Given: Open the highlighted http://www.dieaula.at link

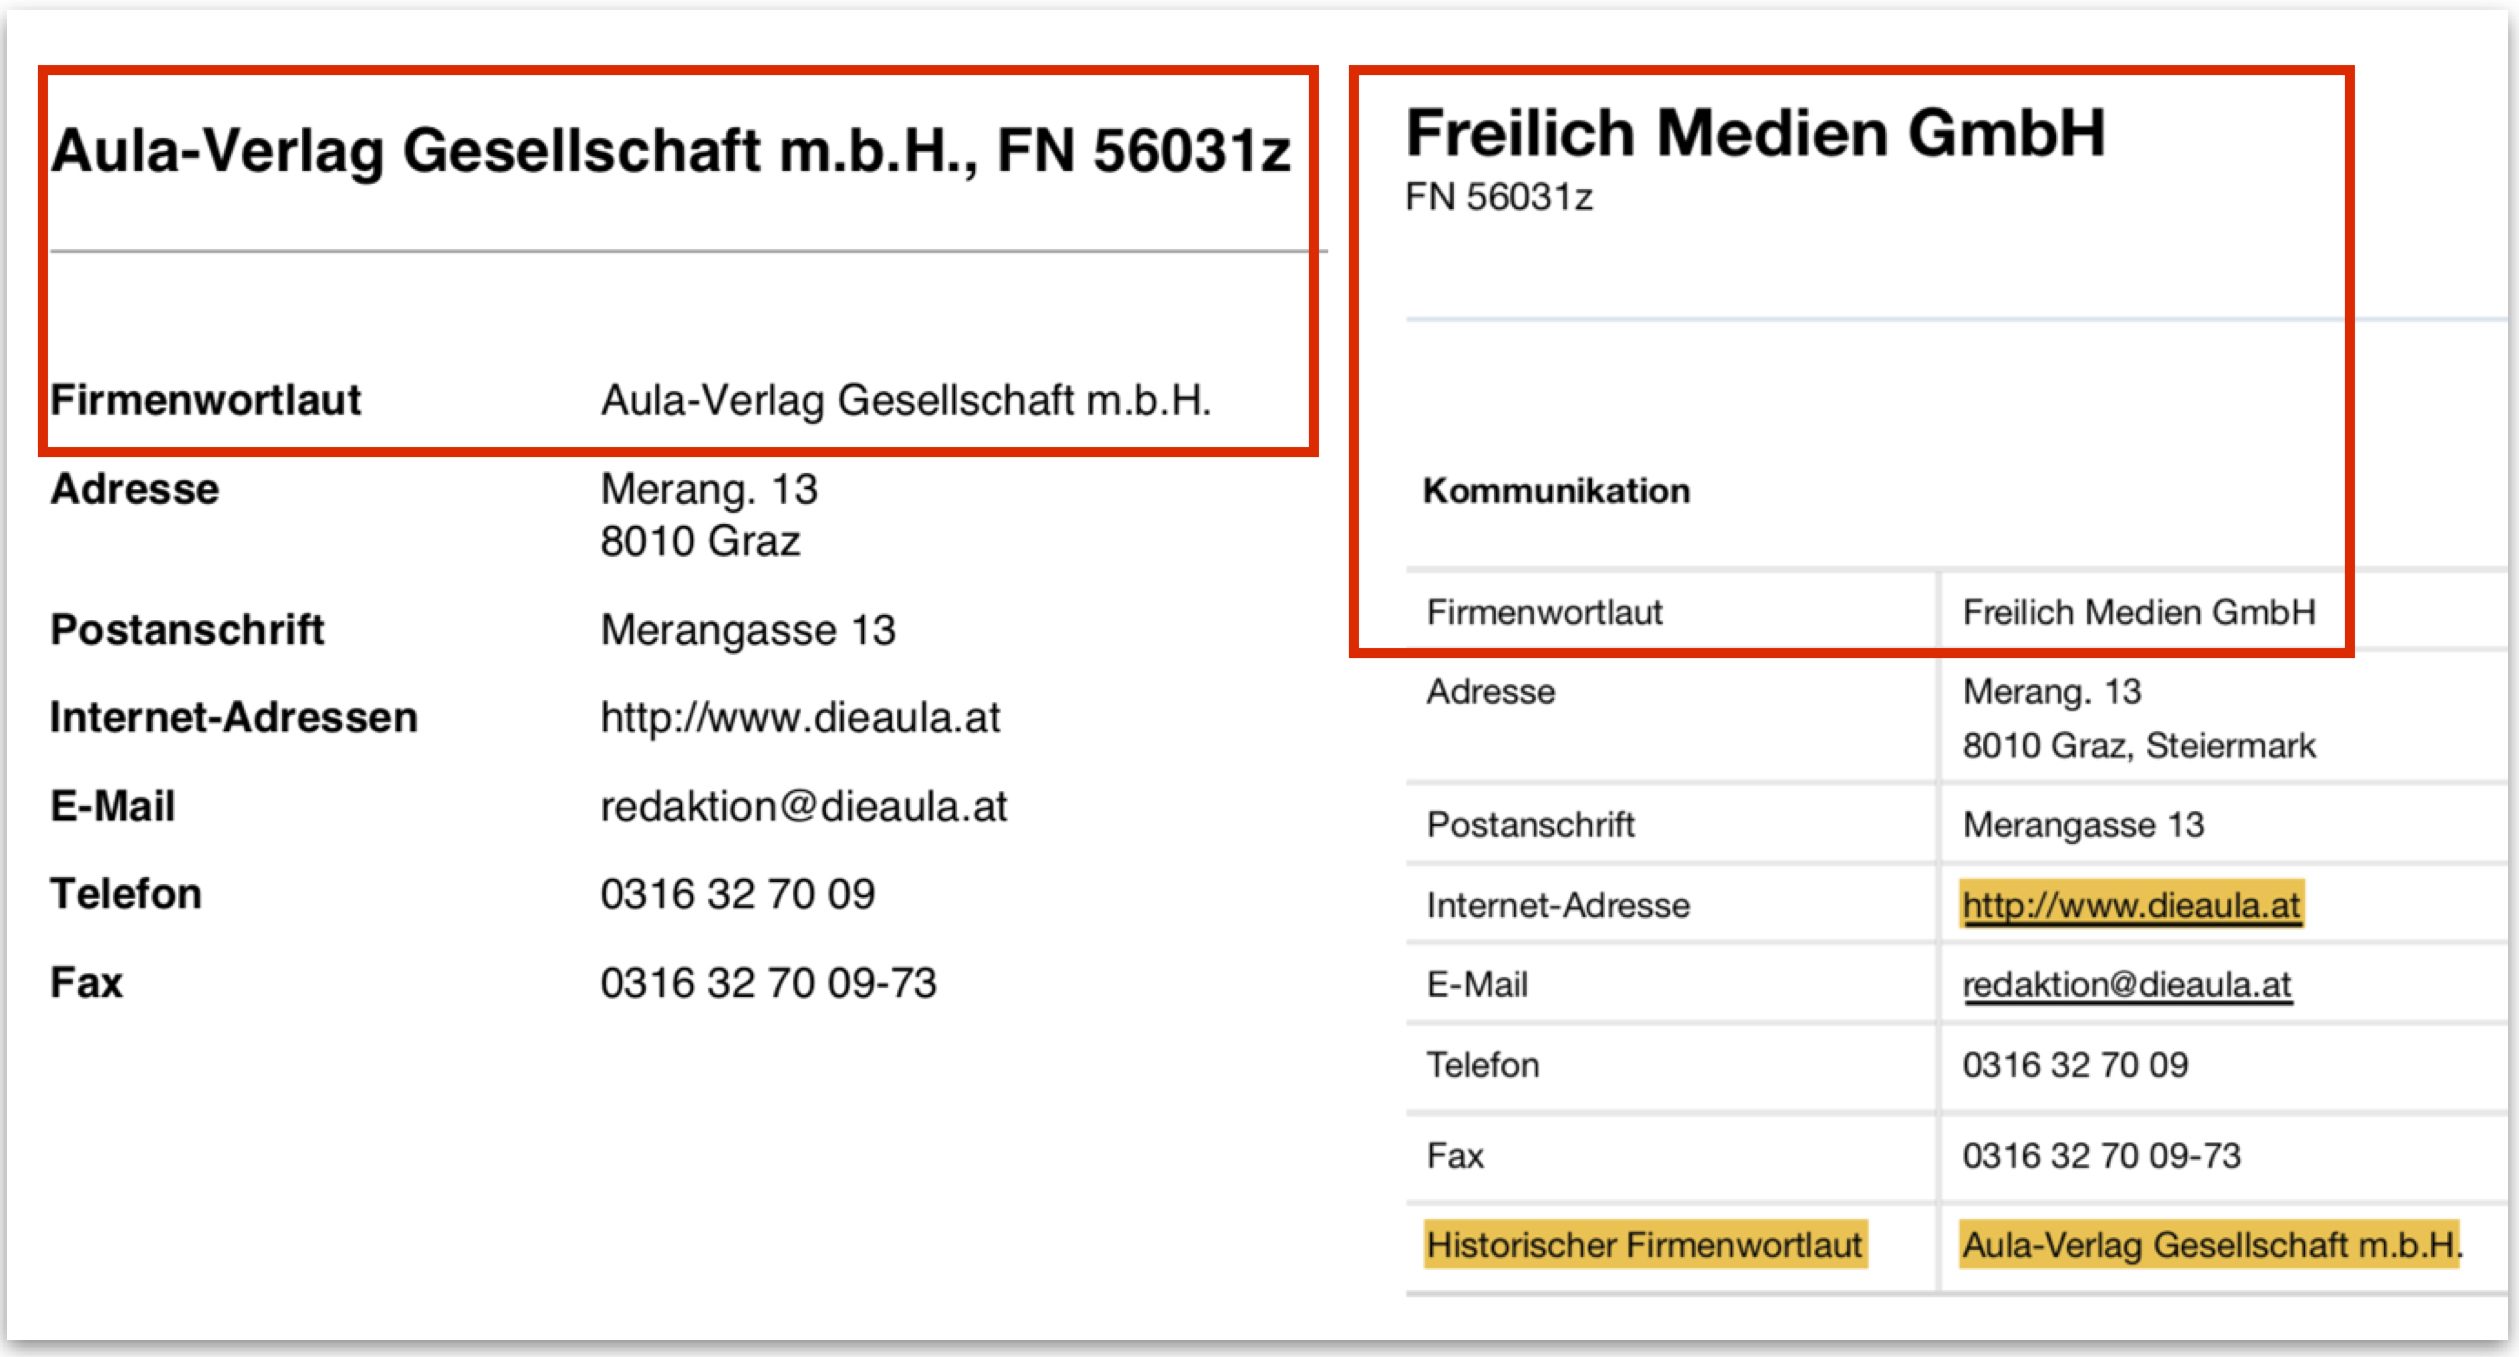Looking at the screenshot, I should click(x=2131, y=905).
